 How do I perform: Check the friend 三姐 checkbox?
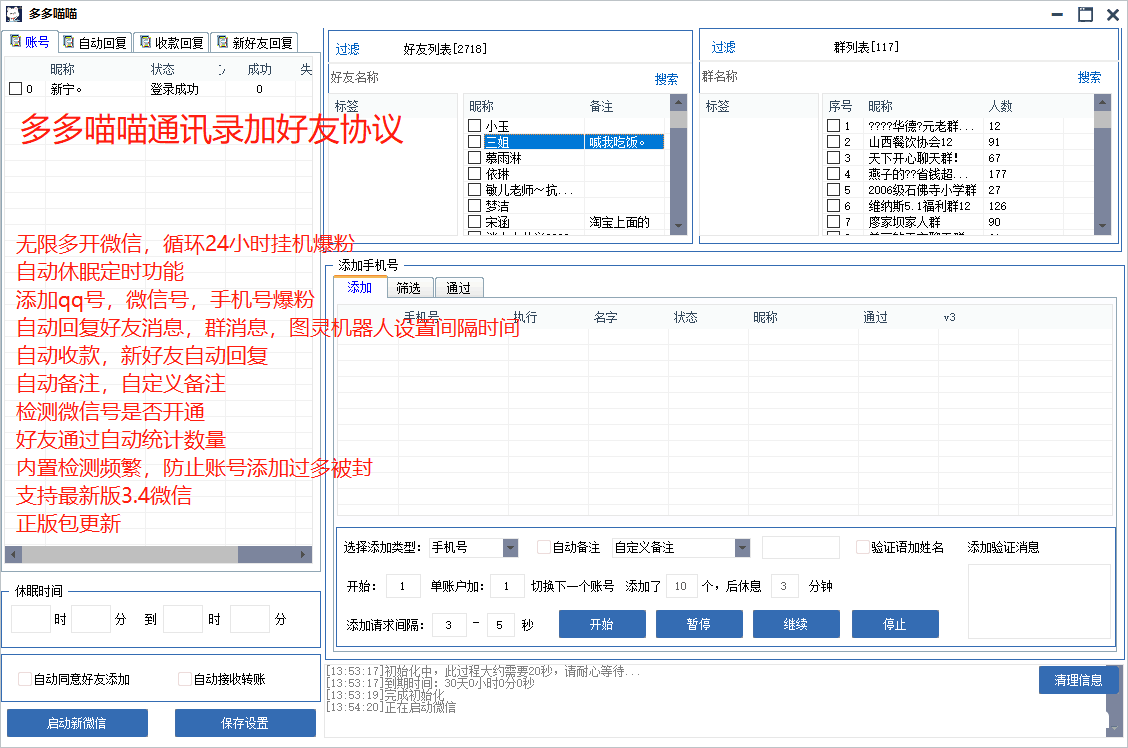click(474, 142)
